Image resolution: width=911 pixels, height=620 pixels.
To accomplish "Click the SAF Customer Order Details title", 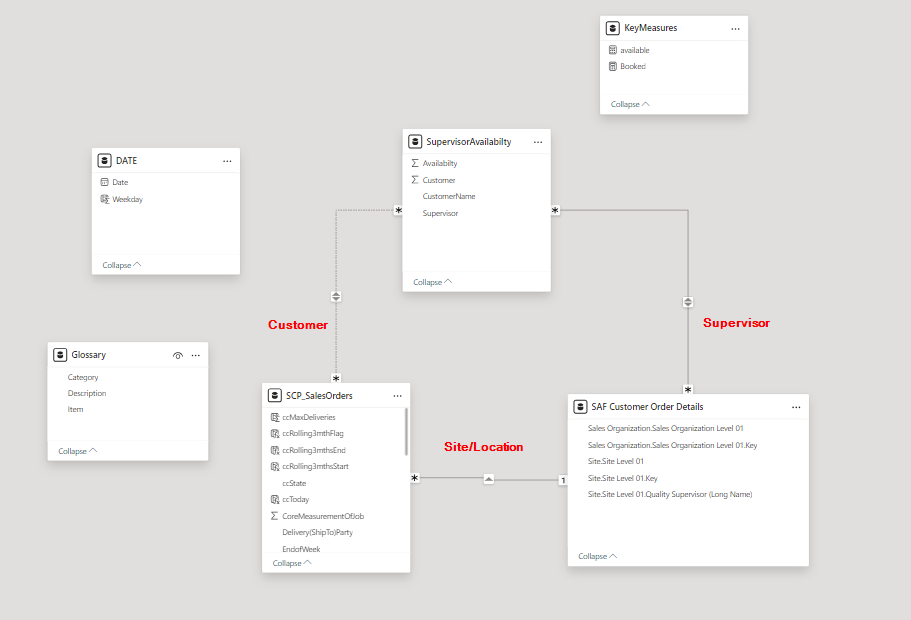I will tap(647, 407).
